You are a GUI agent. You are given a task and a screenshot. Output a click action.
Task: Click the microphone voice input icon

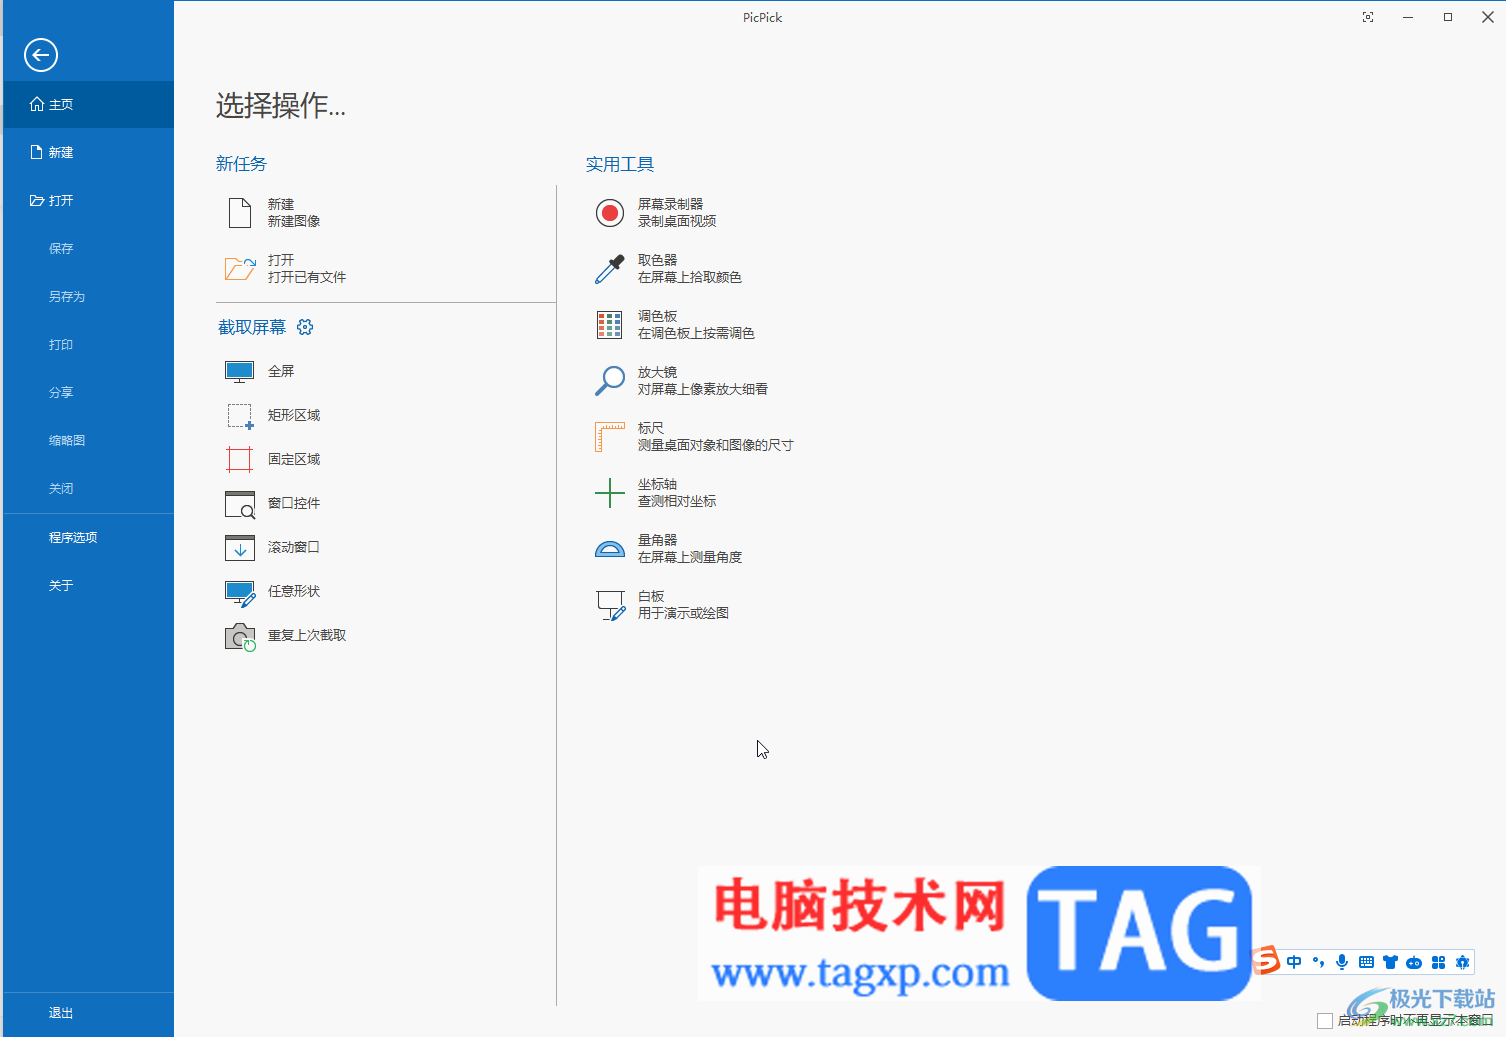[x=1342, y=962]
